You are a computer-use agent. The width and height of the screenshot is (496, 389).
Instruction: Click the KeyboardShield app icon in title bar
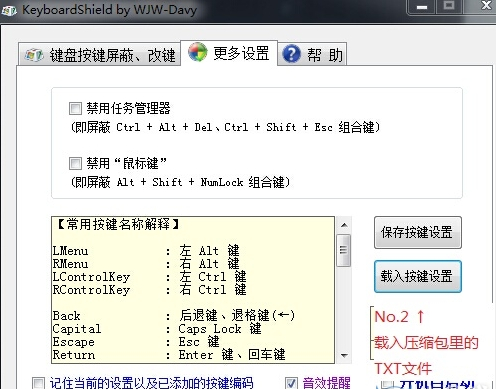point(9,10)
